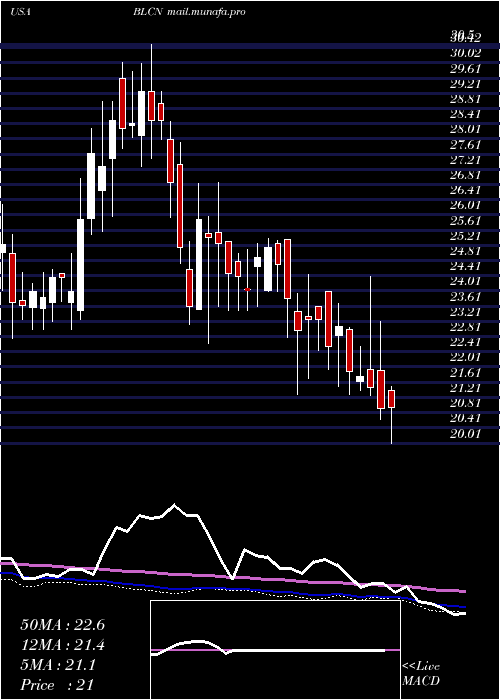Choose the 20.81 axis value
This screenshot has height=700, width=500.
tap(466, 403)
